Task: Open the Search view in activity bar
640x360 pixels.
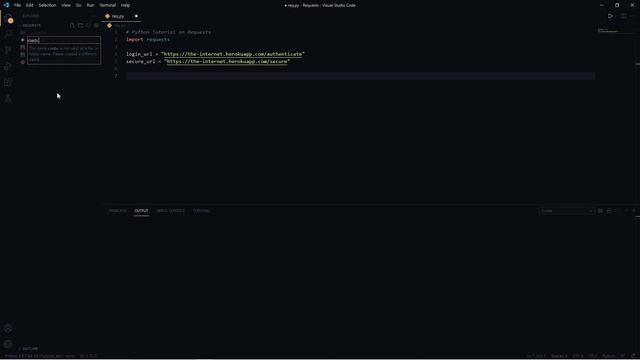Action: [x=8, y=34]
